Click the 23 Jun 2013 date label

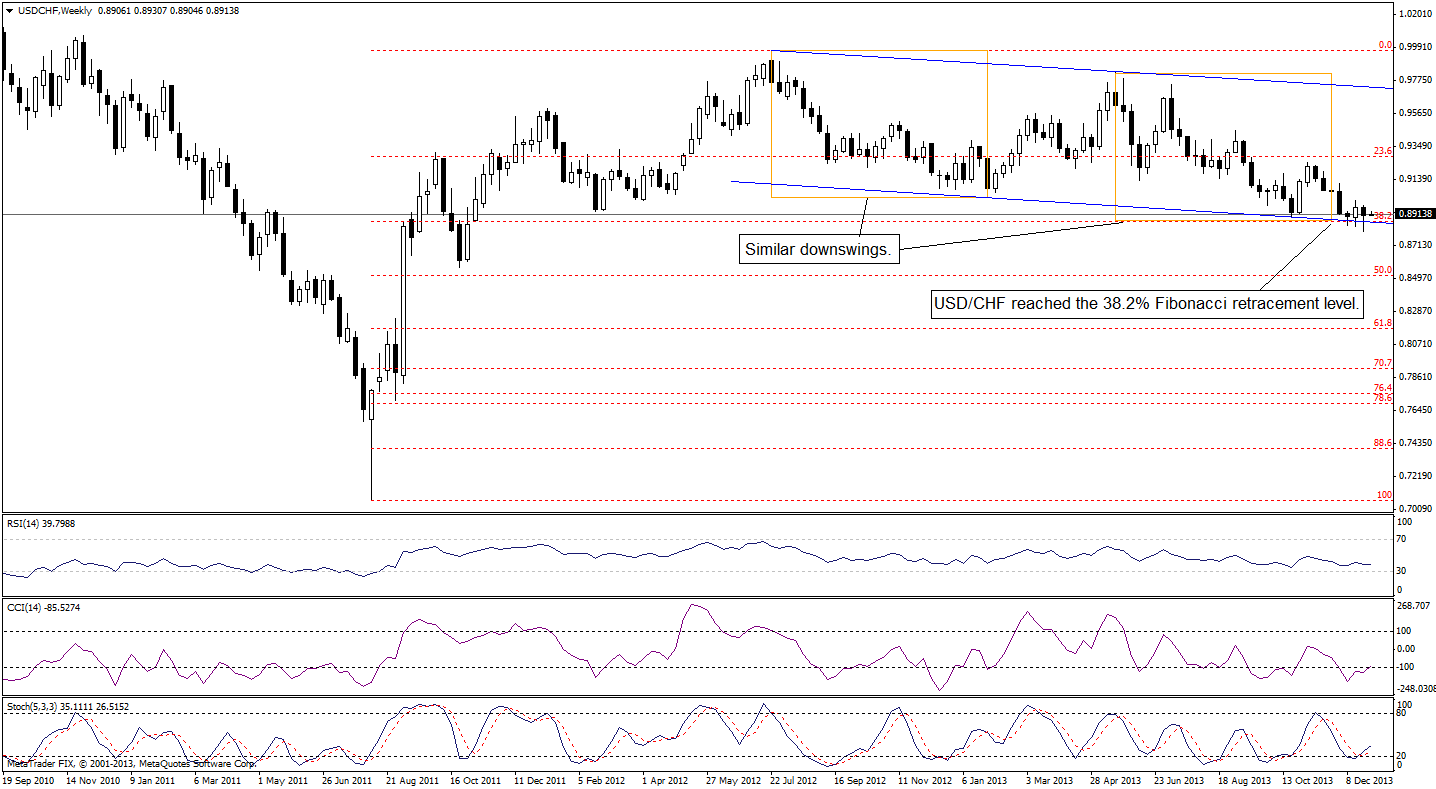(x=1179, y=779)
